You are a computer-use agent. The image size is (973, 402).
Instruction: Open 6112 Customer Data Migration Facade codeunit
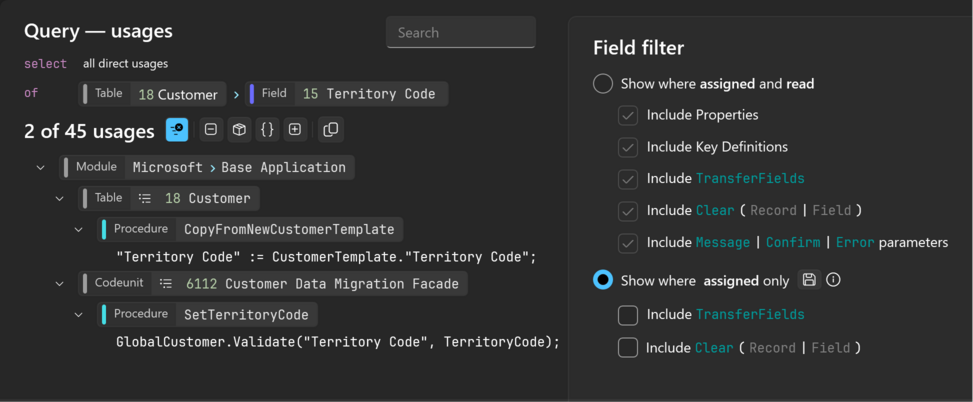(x=273, y=284)
